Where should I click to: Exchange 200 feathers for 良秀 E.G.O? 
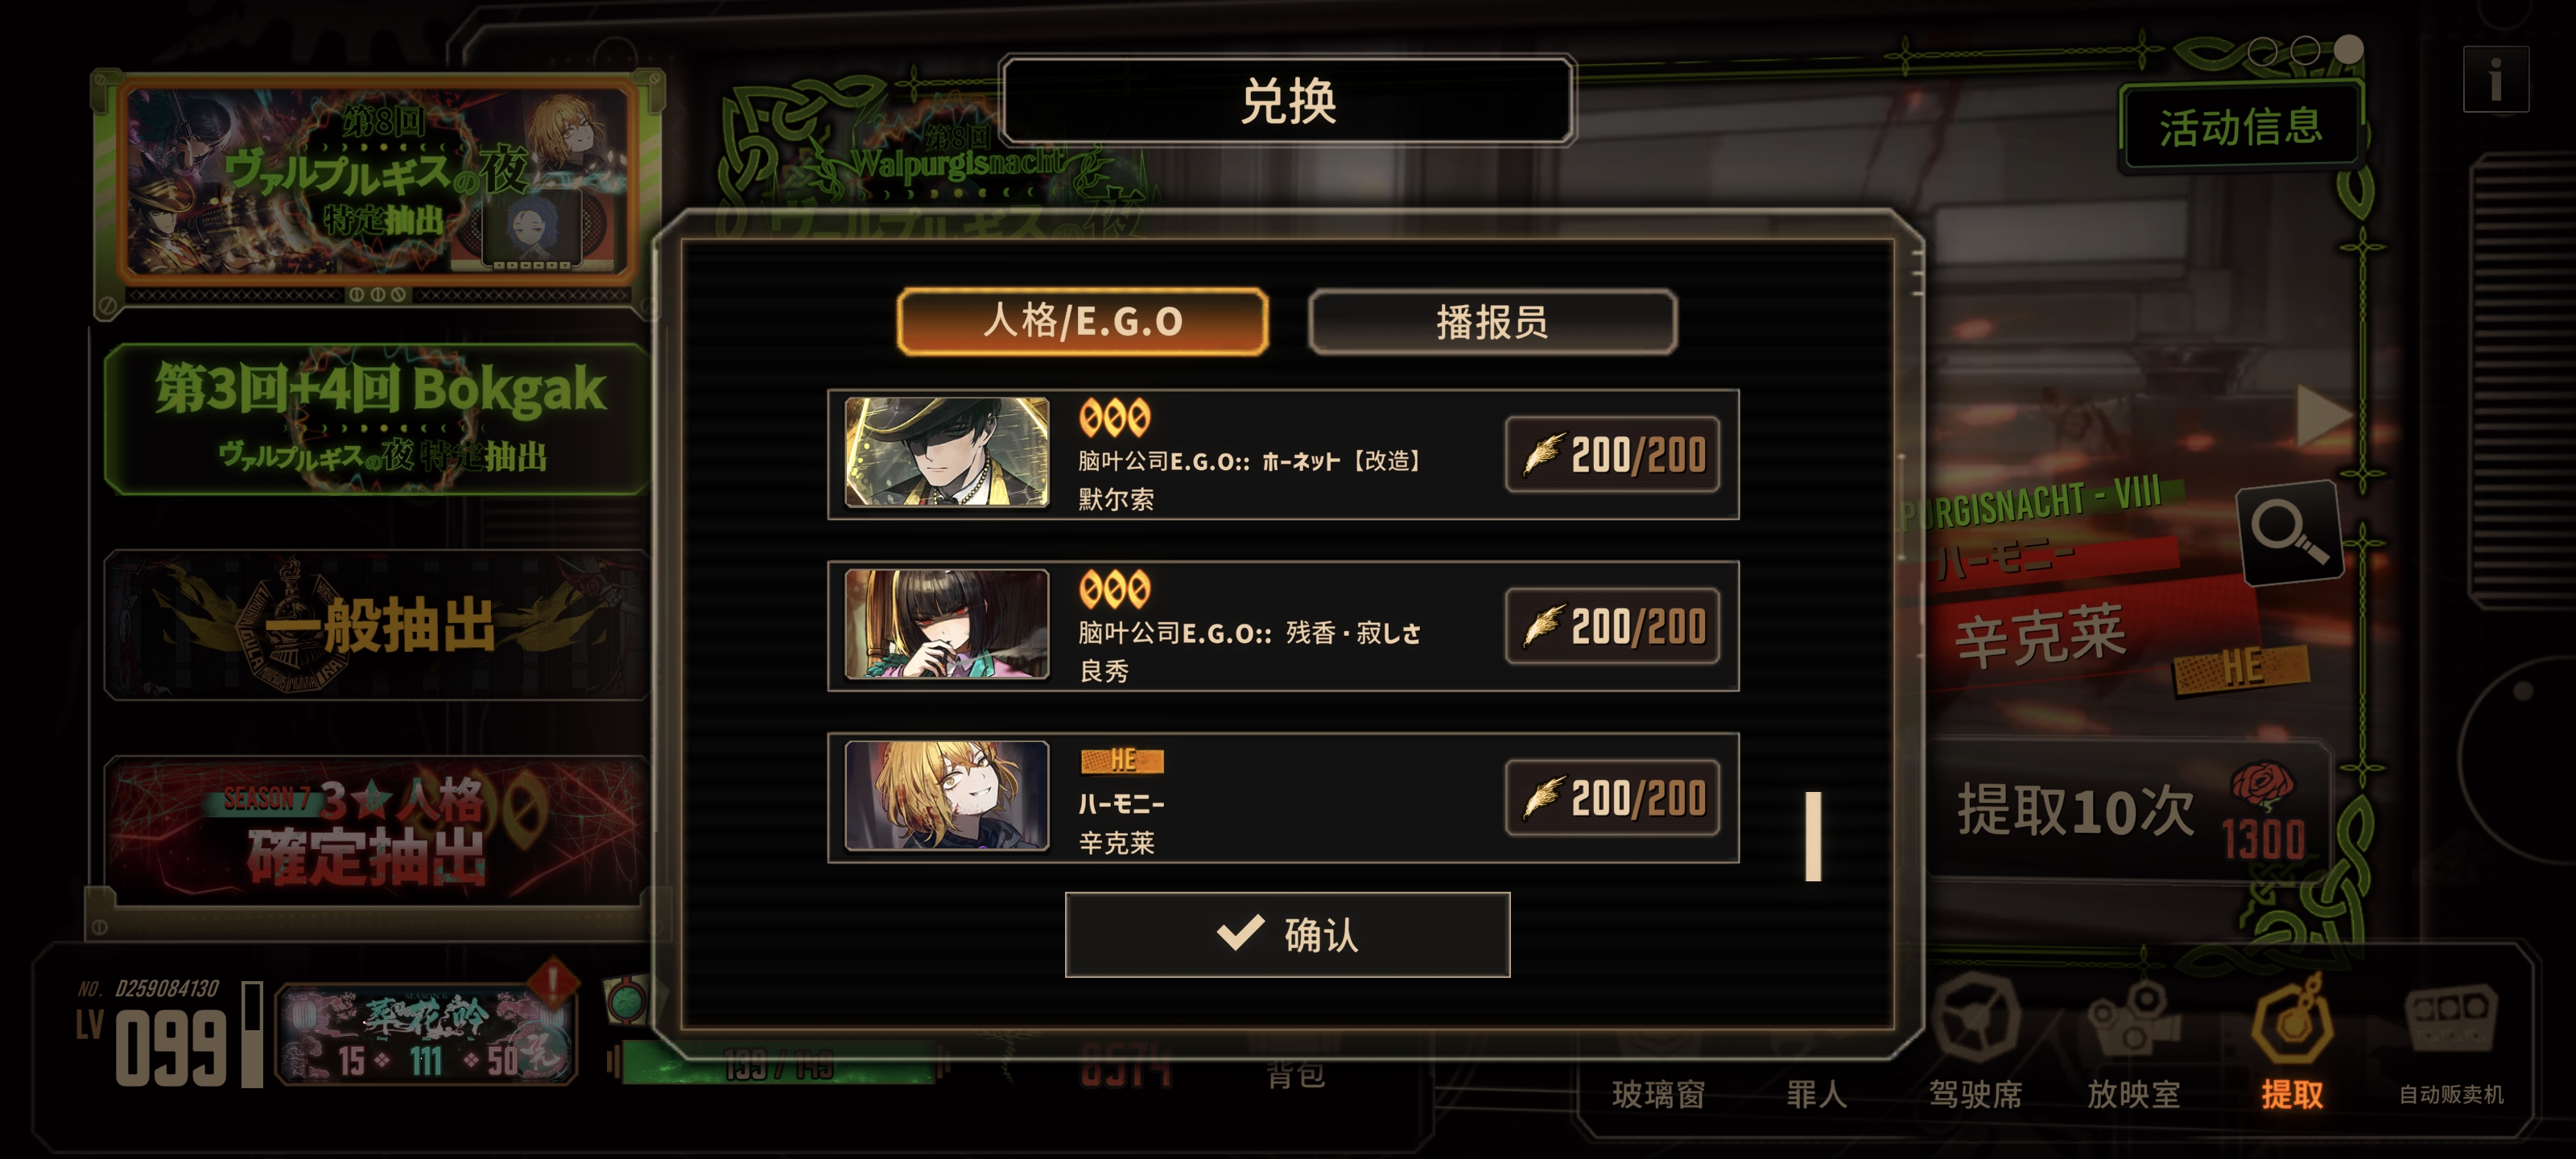(x=1612, y=627)
